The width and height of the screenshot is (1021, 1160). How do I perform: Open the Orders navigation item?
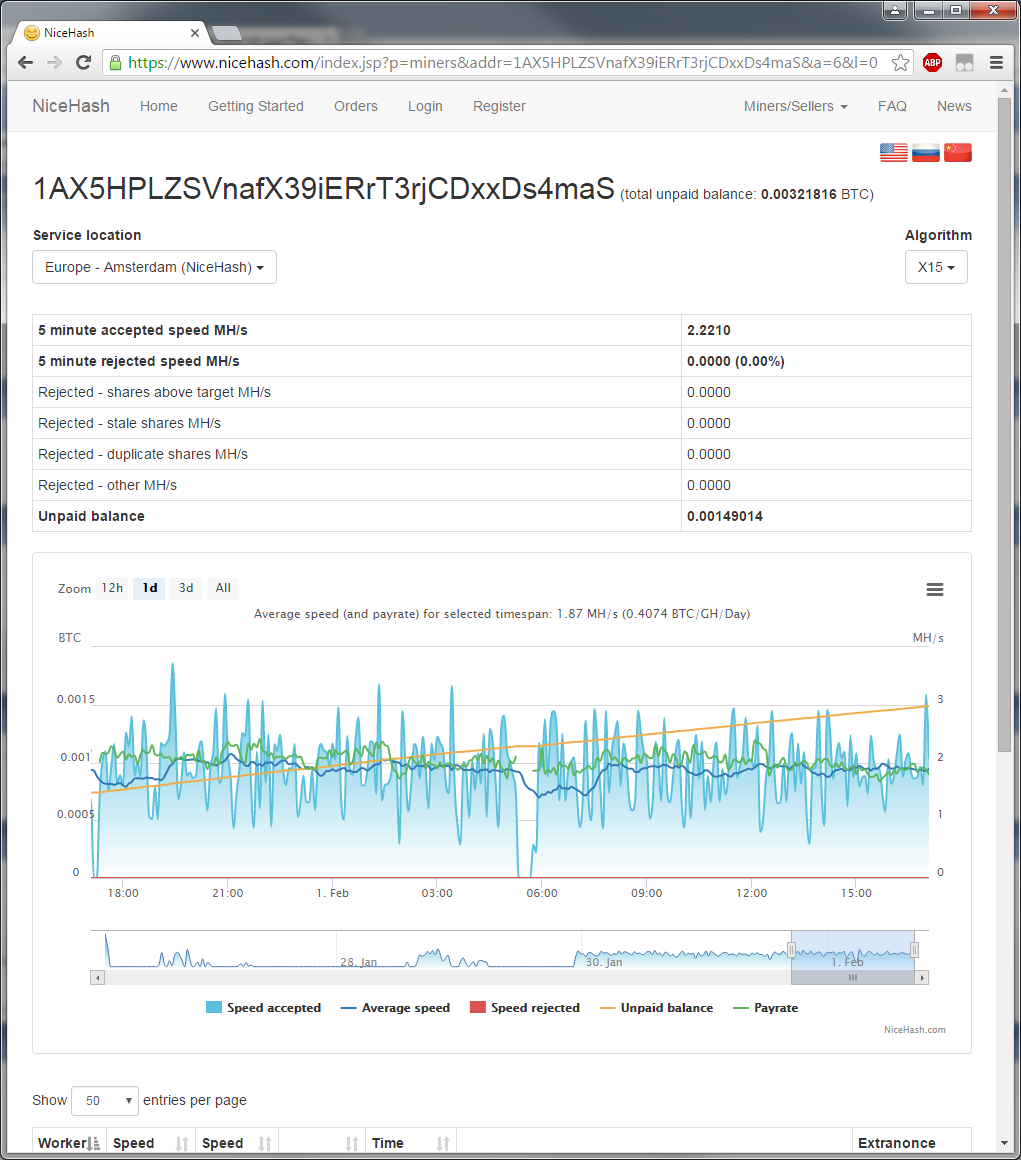click(x=356, y=106)
